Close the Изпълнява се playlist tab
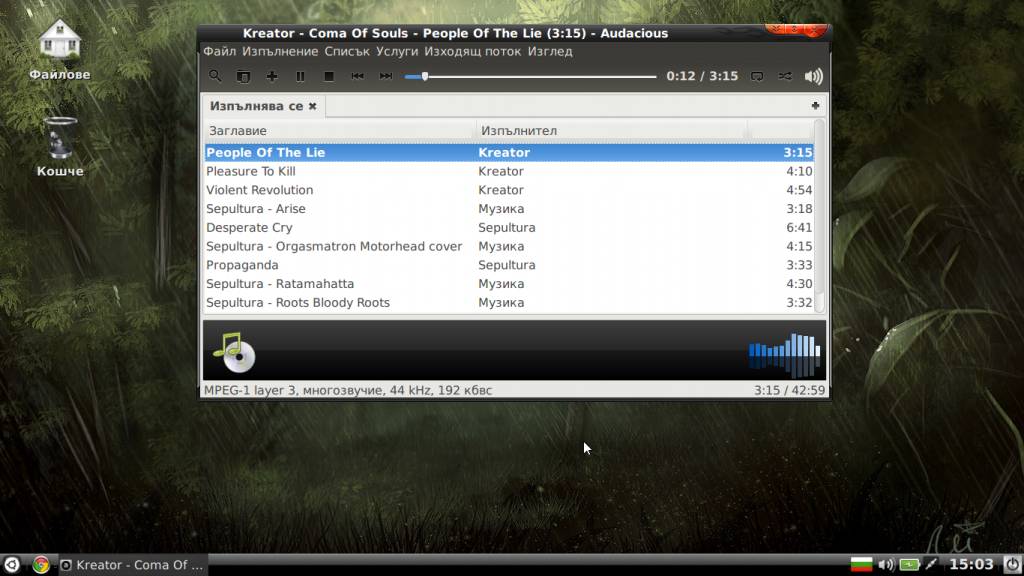 pyautogui.click(x=313, y=106)
